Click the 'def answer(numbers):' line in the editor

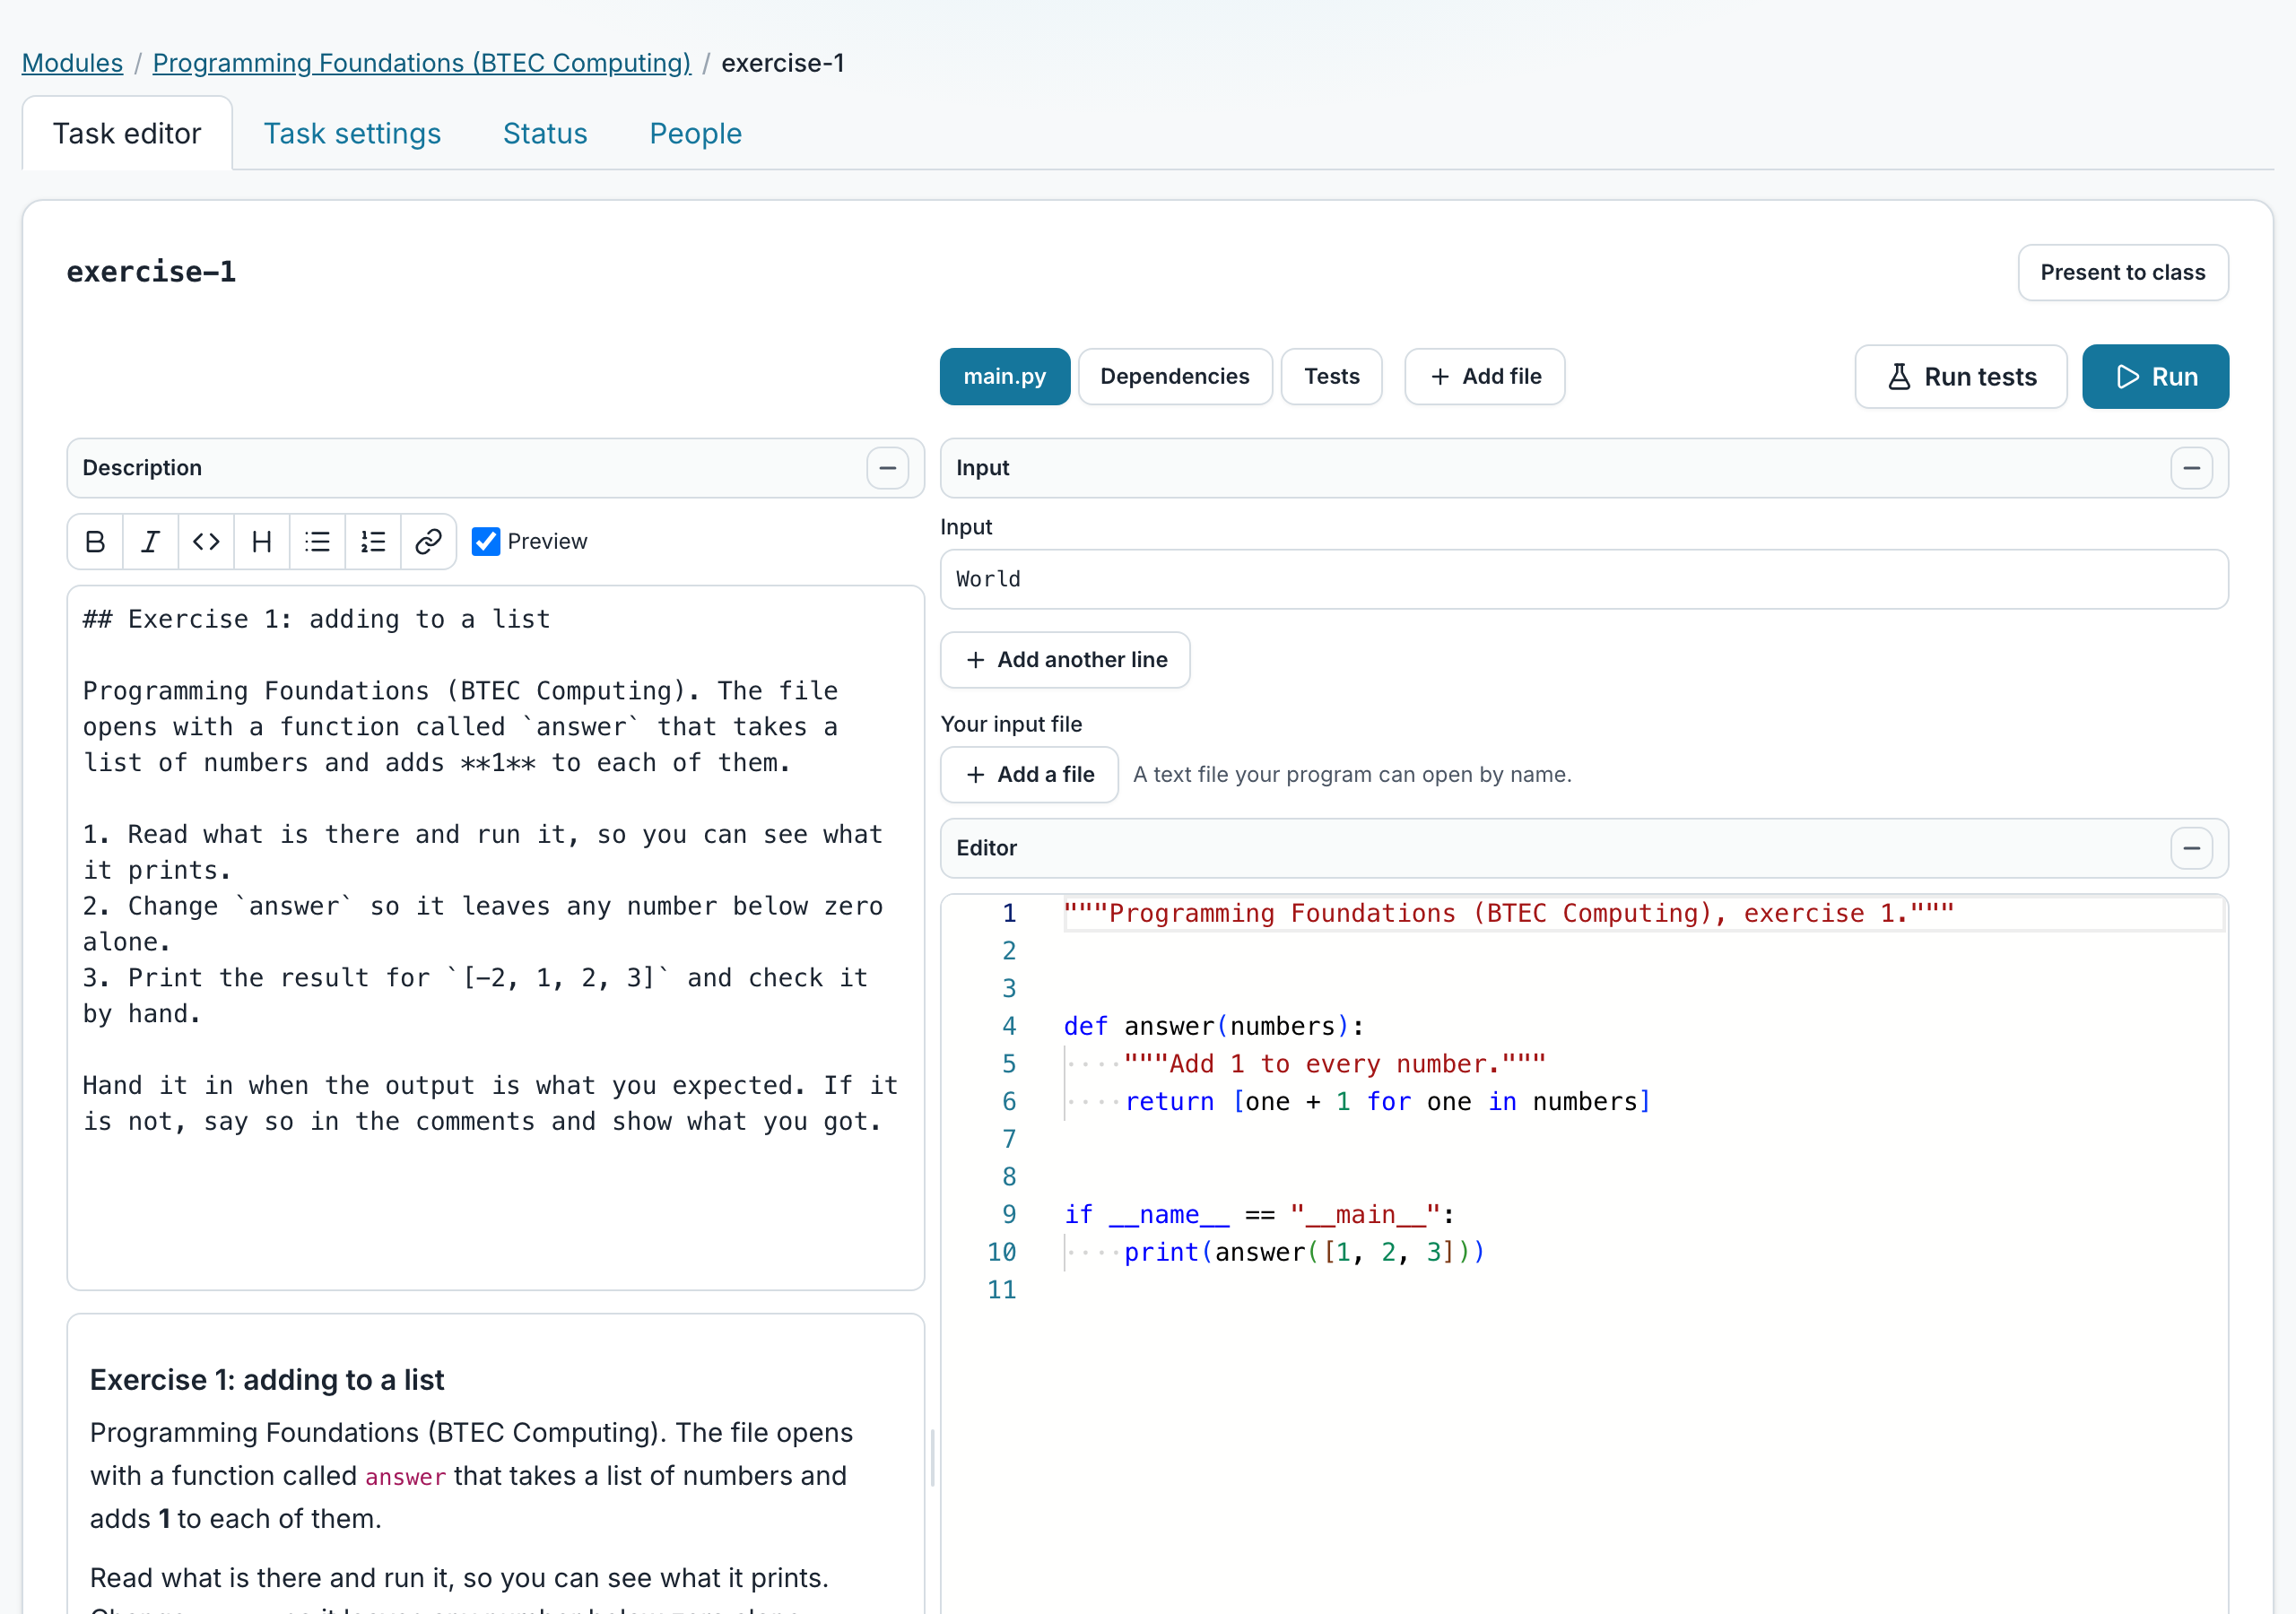click(1214, 1026)
